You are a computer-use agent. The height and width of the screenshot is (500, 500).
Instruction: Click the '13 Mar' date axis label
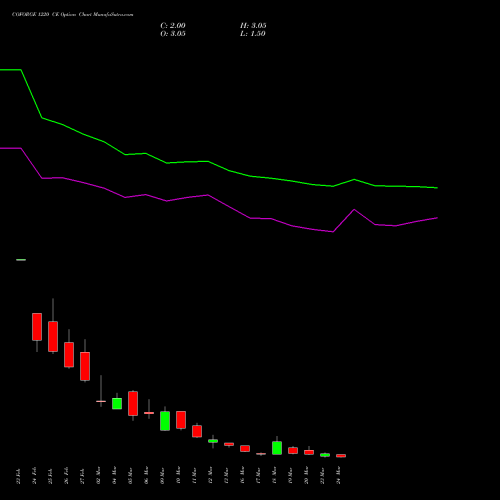[227, 475]
